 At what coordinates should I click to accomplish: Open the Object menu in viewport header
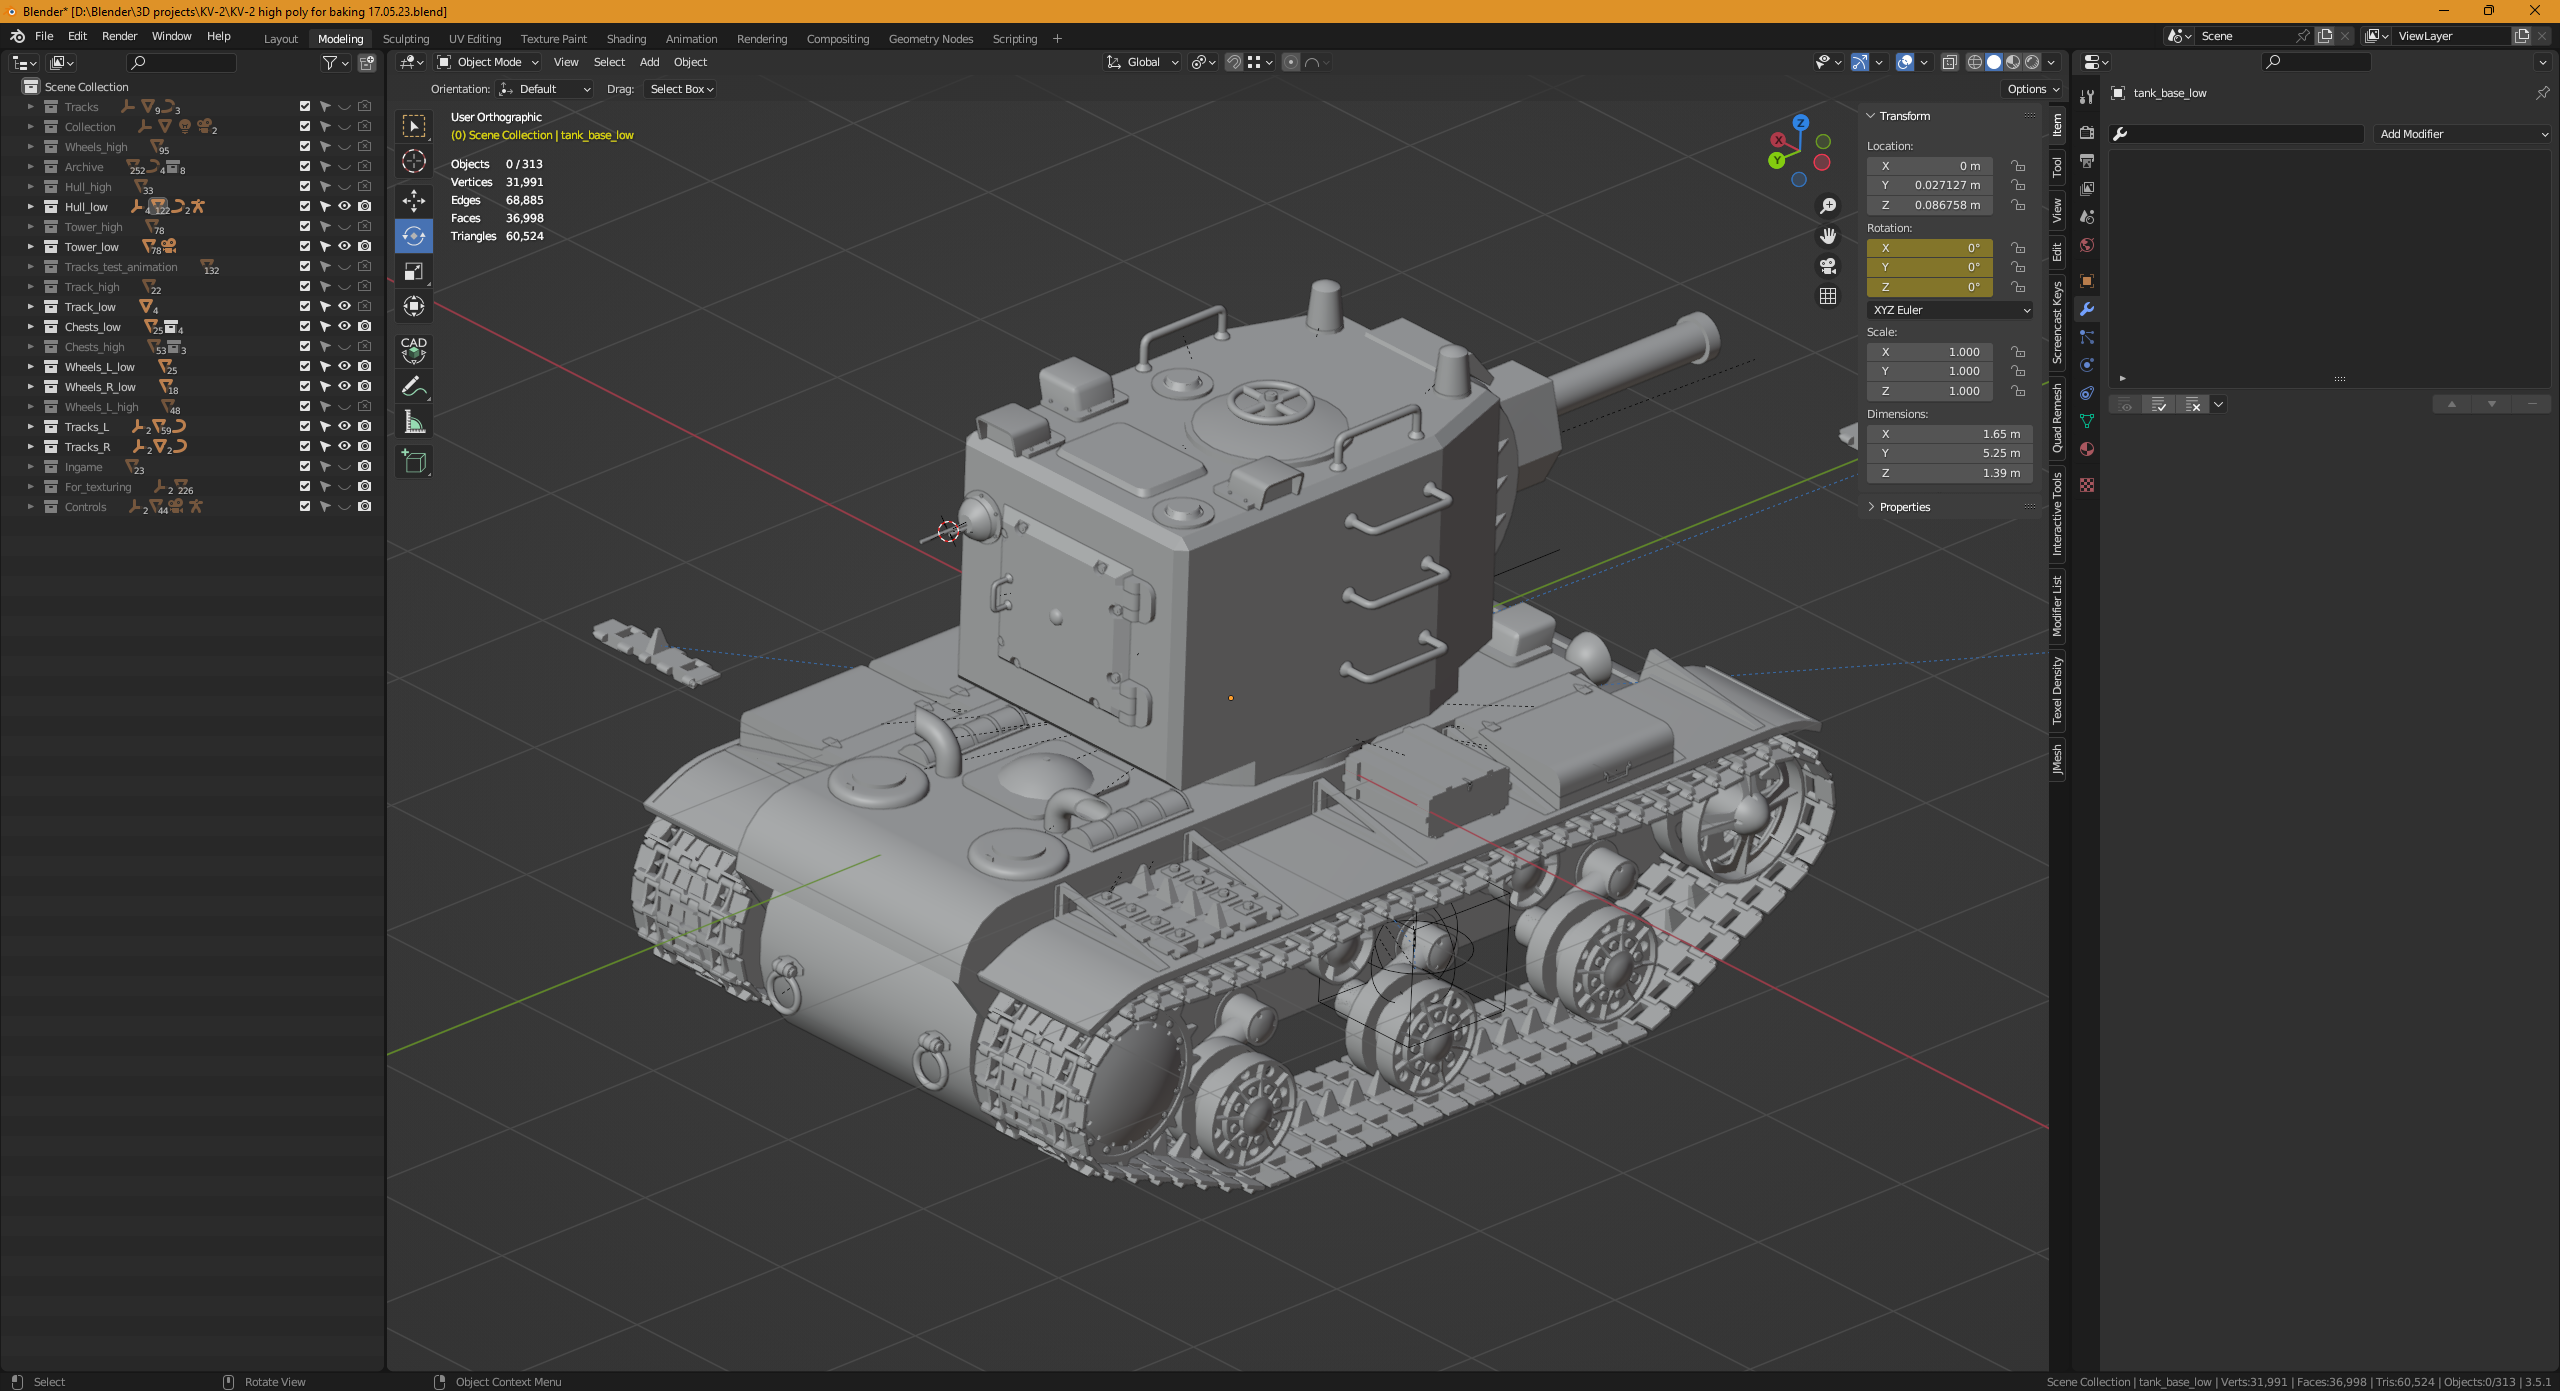point(690,62)
